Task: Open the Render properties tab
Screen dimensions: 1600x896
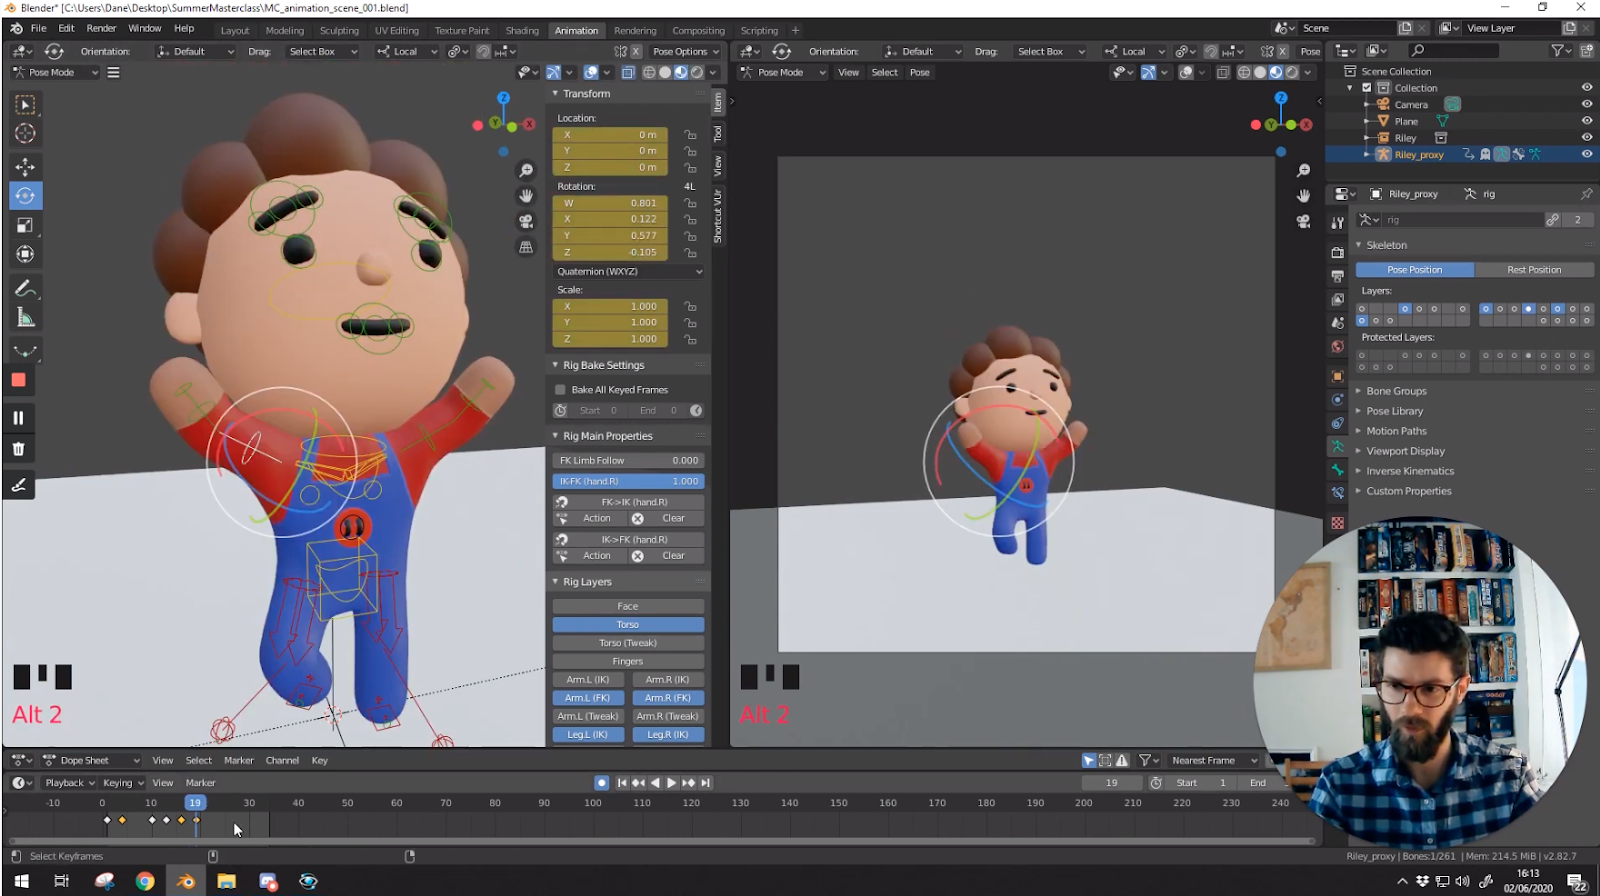Action: tap(1338, 252)
